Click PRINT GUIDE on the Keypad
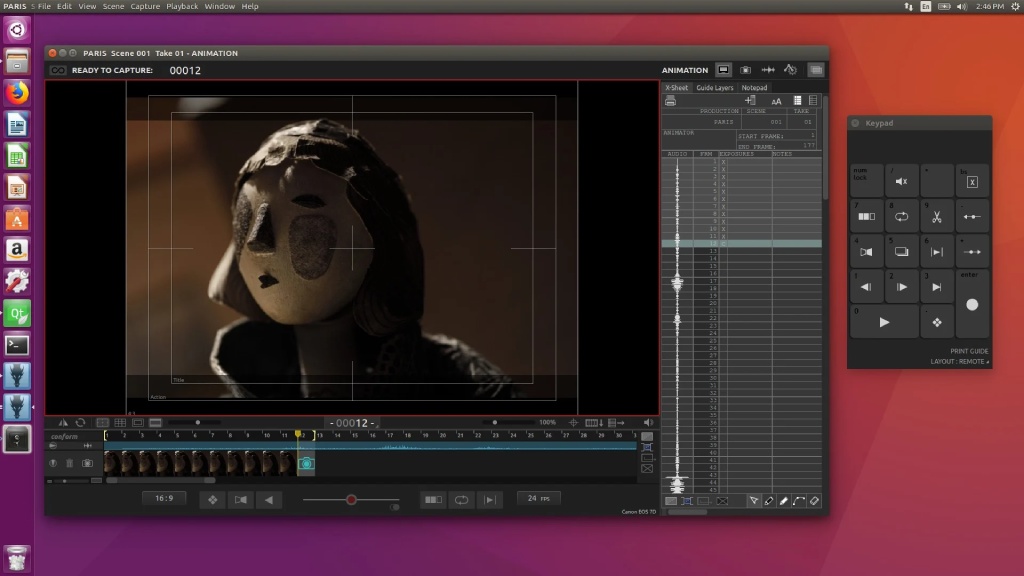1024x576 pixels. tap(968, 351)
